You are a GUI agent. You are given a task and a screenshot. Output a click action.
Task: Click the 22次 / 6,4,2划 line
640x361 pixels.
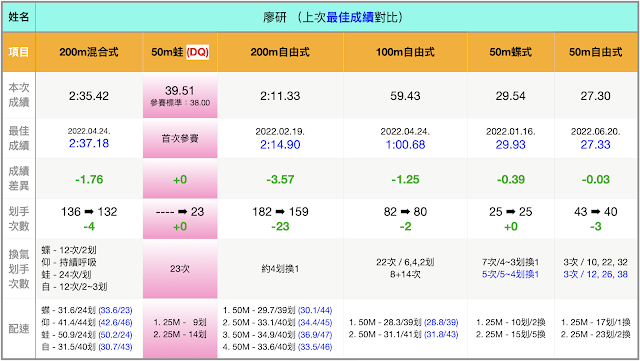[405, 262]
